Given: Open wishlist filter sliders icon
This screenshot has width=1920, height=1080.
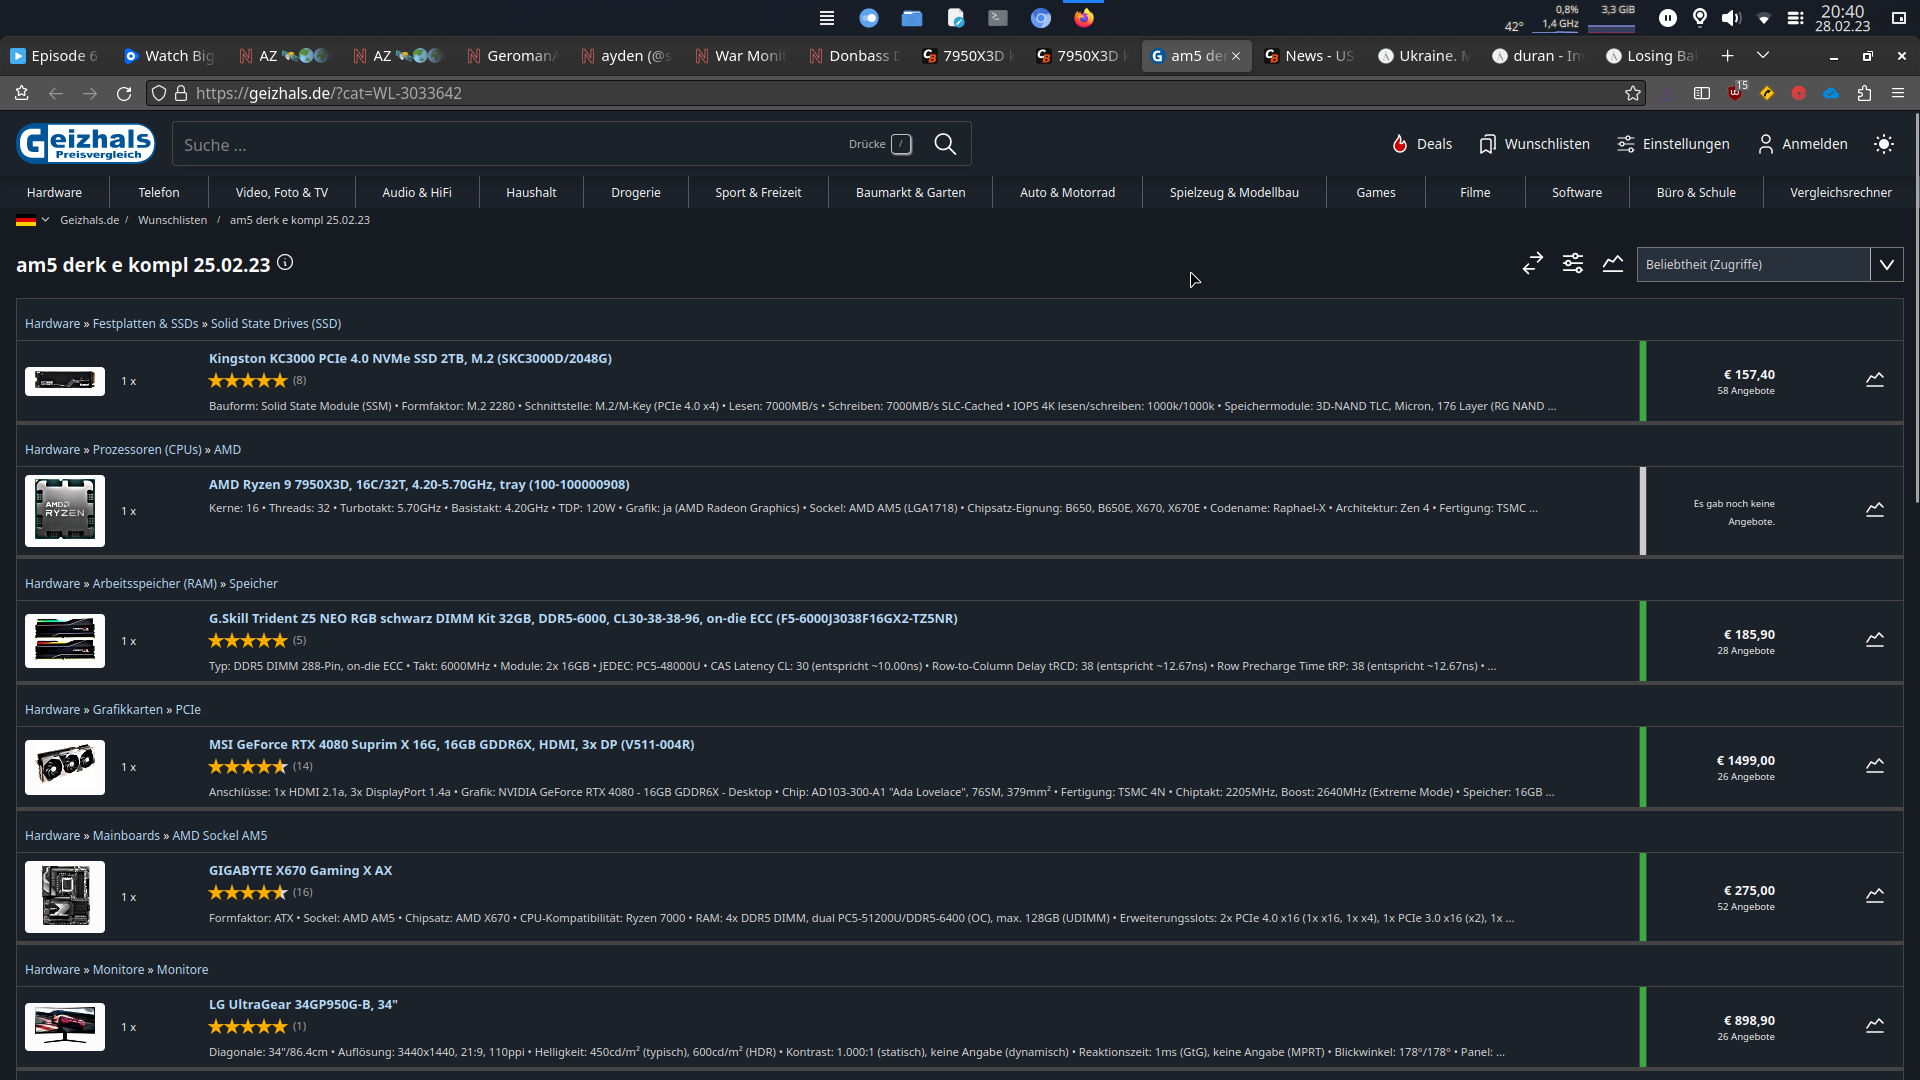Looking at the screenshot, I should coord(1573,264).
